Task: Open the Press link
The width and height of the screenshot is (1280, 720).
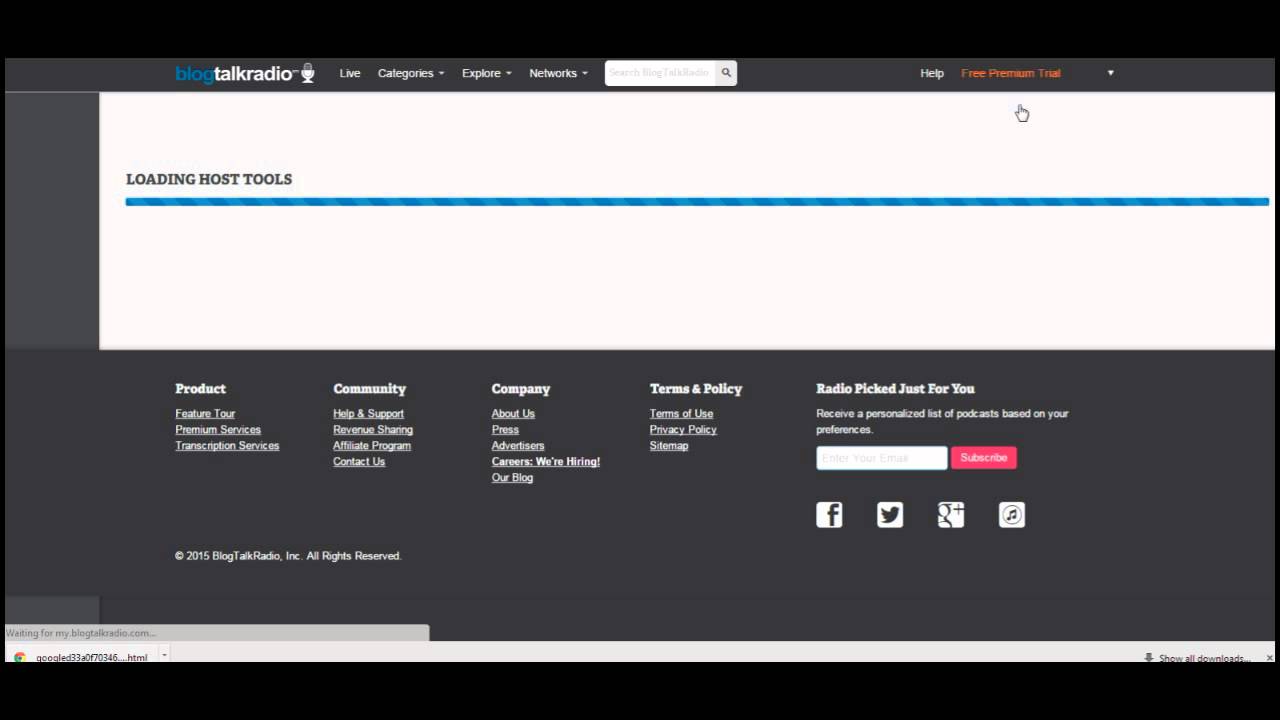Action: (505, 430)
